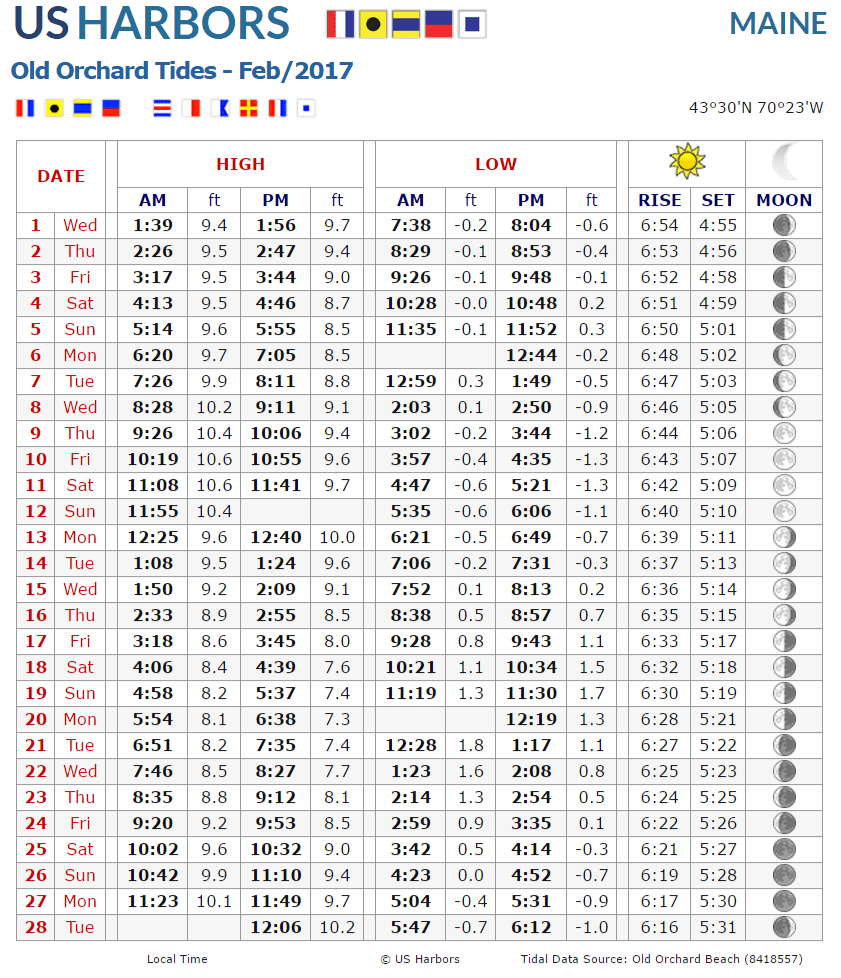
Task: Click high tide PM time 10:06 on Thu 9
Action: tap(276, 433)
